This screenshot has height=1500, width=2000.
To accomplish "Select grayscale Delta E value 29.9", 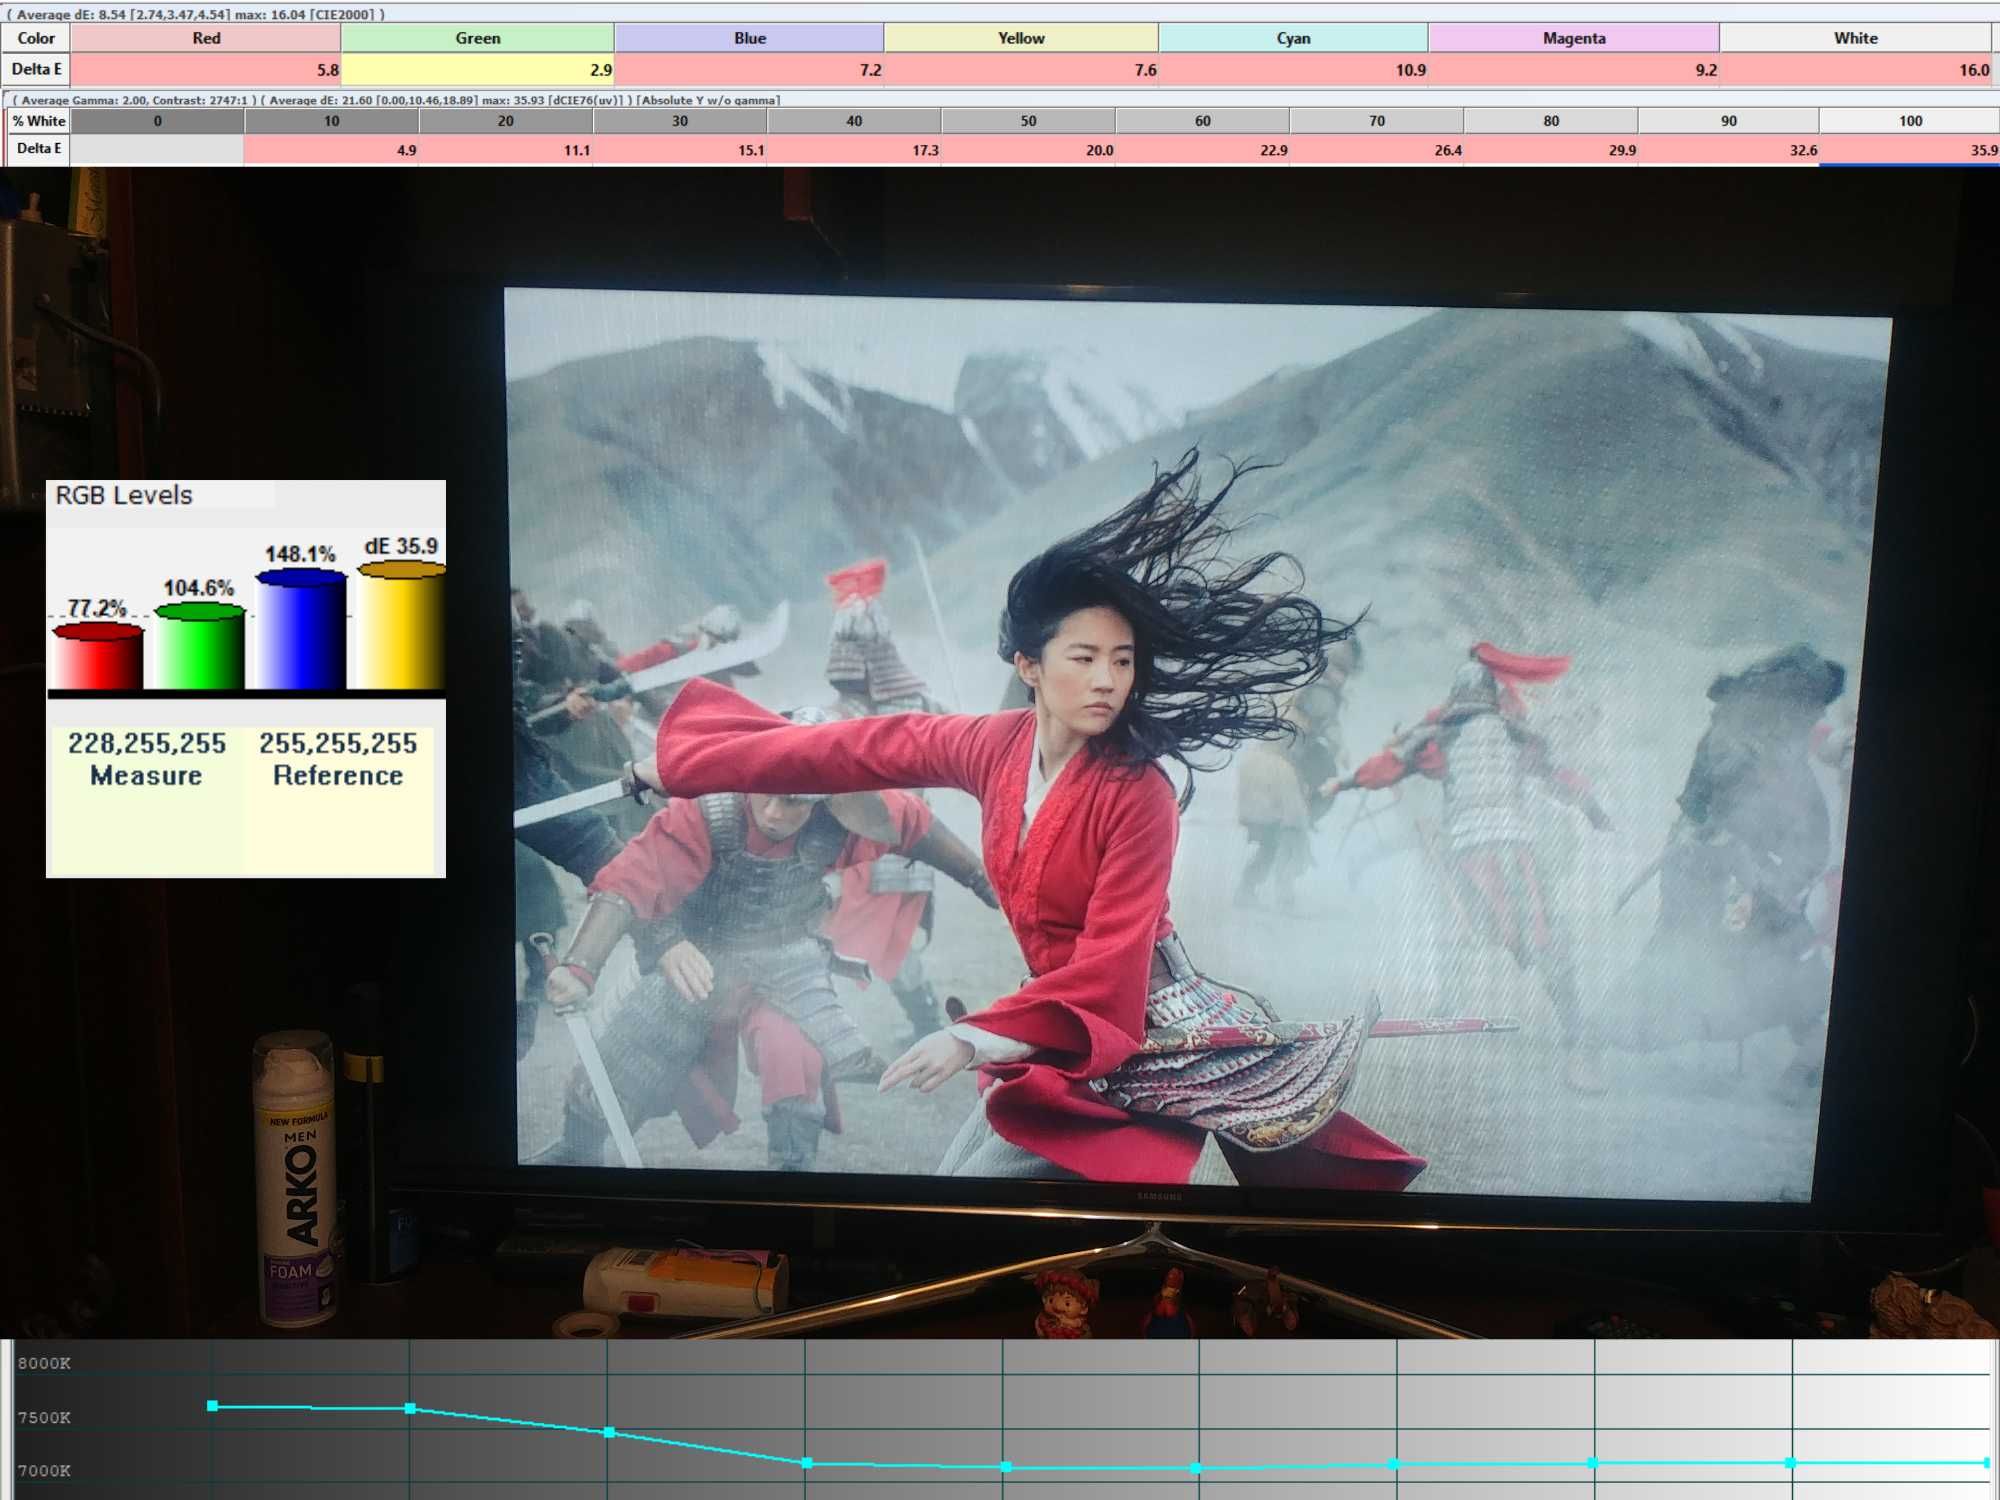I will (1551, 150).
